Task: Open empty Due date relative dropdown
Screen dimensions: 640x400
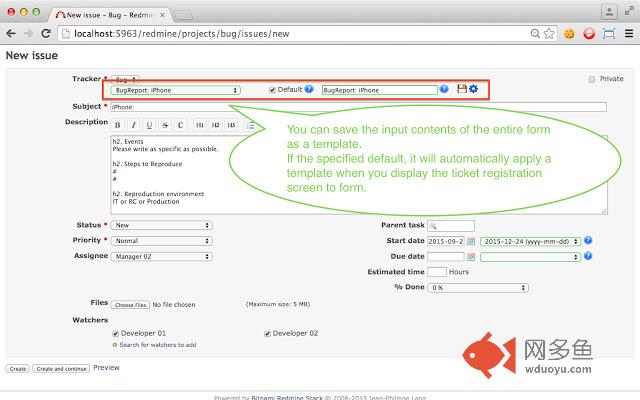Action: pyautogui.click(x=530, y=257)
